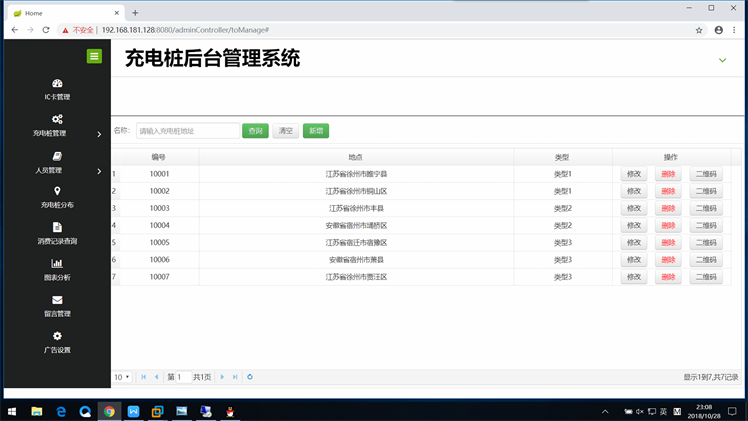Focus the 充电桩地址 name search field
Viewport: 748px width, 421px height.
click(x=187, y=131)
